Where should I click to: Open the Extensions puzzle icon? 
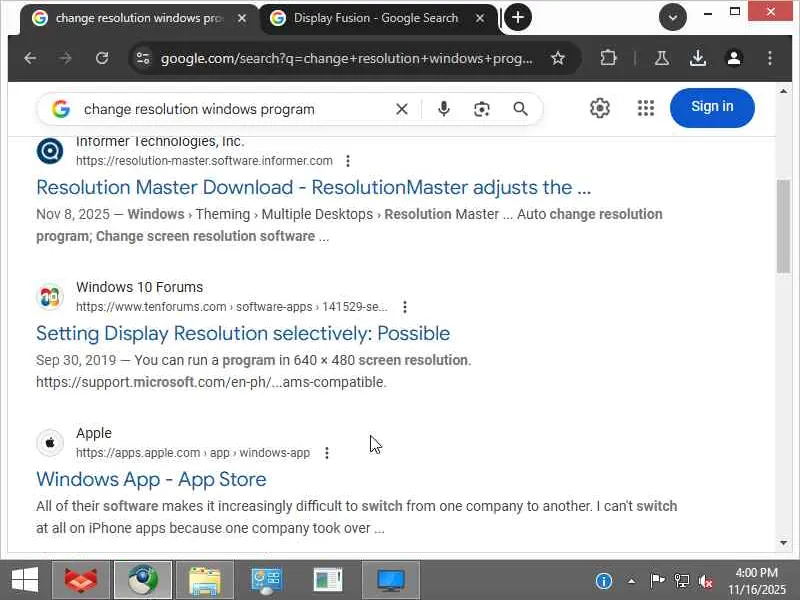608,58
